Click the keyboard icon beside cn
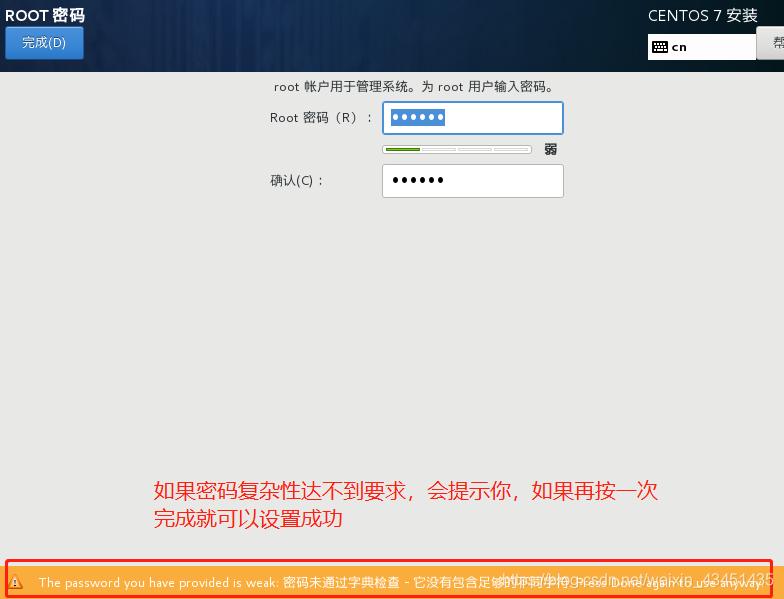Image resolution: width=784 pixels, height=599 pixels. 660,47
